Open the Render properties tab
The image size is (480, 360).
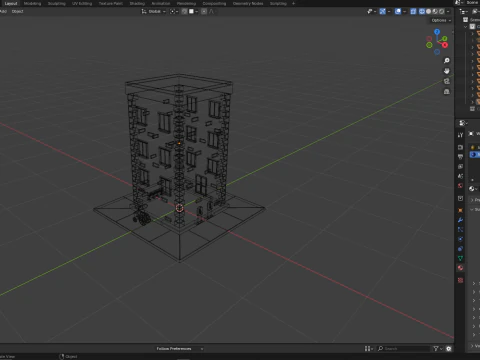460,147
